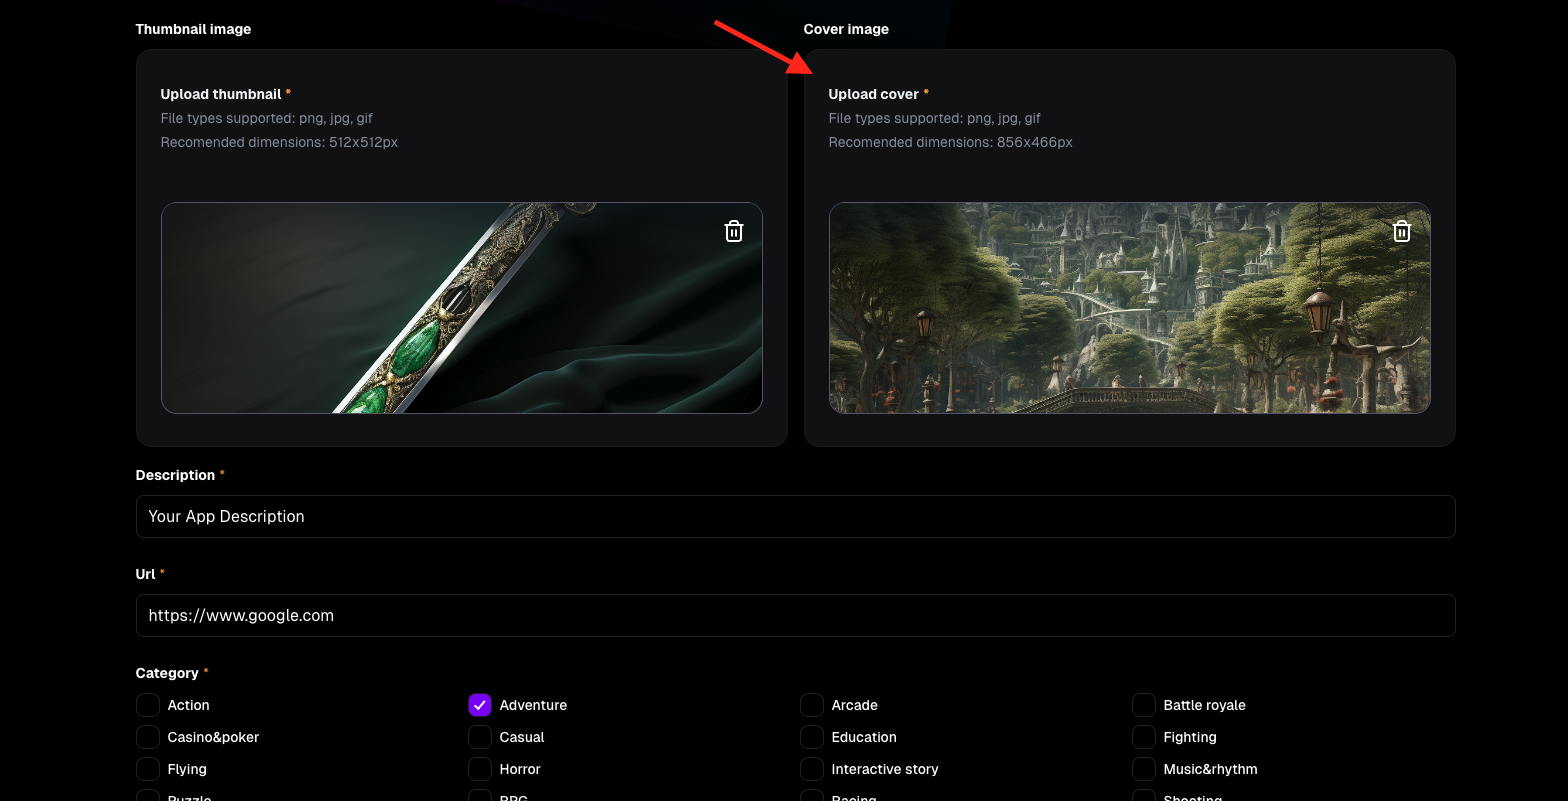This screenshot has width=1568, height=801.
Task: Select the Battle royale checkbox
Action: point(1144,705)
